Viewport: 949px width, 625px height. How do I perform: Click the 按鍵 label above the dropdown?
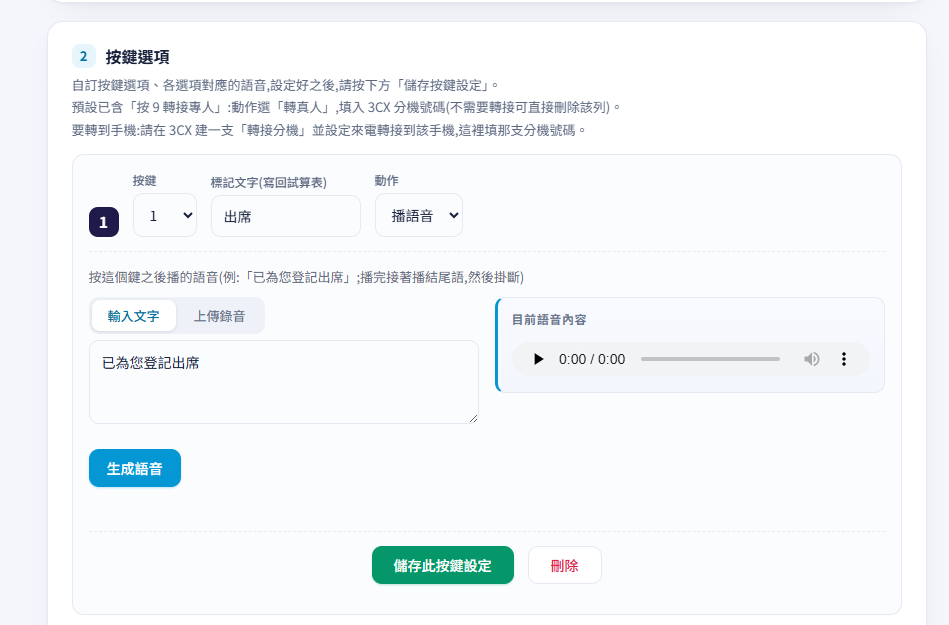[145, 180]
